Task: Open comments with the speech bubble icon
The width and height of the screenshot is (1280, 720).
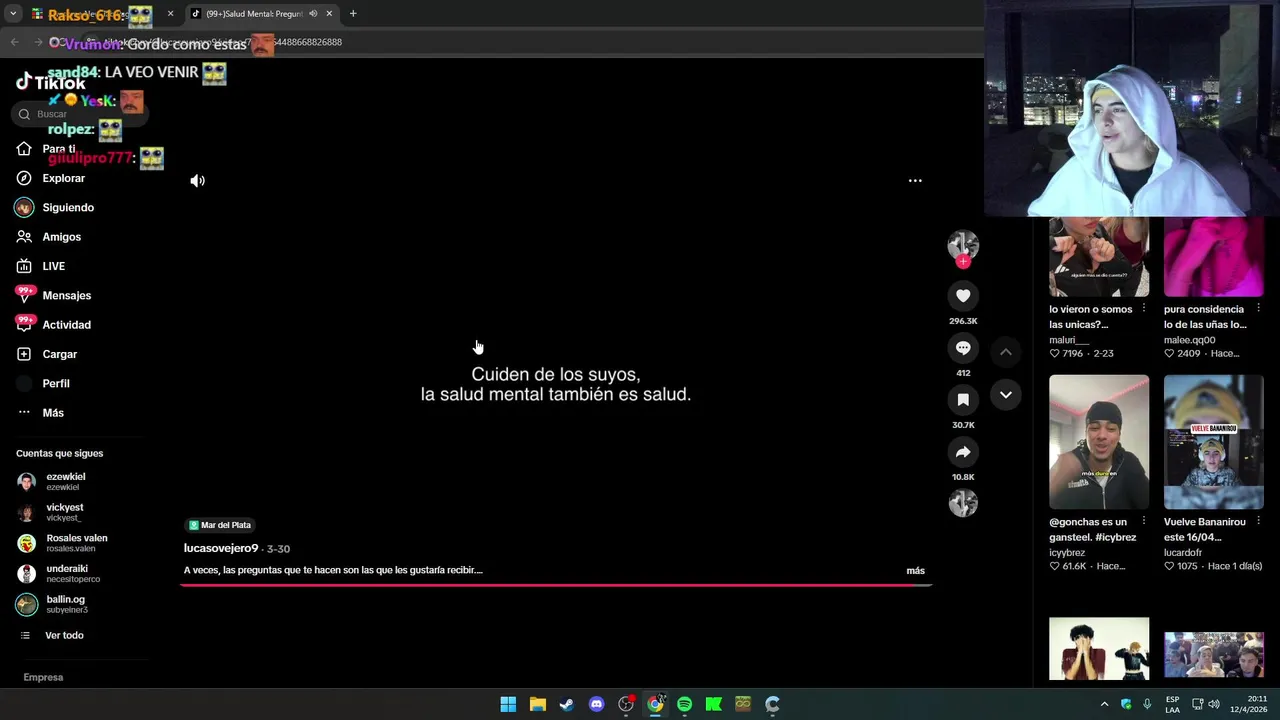Action: (963, 348)
